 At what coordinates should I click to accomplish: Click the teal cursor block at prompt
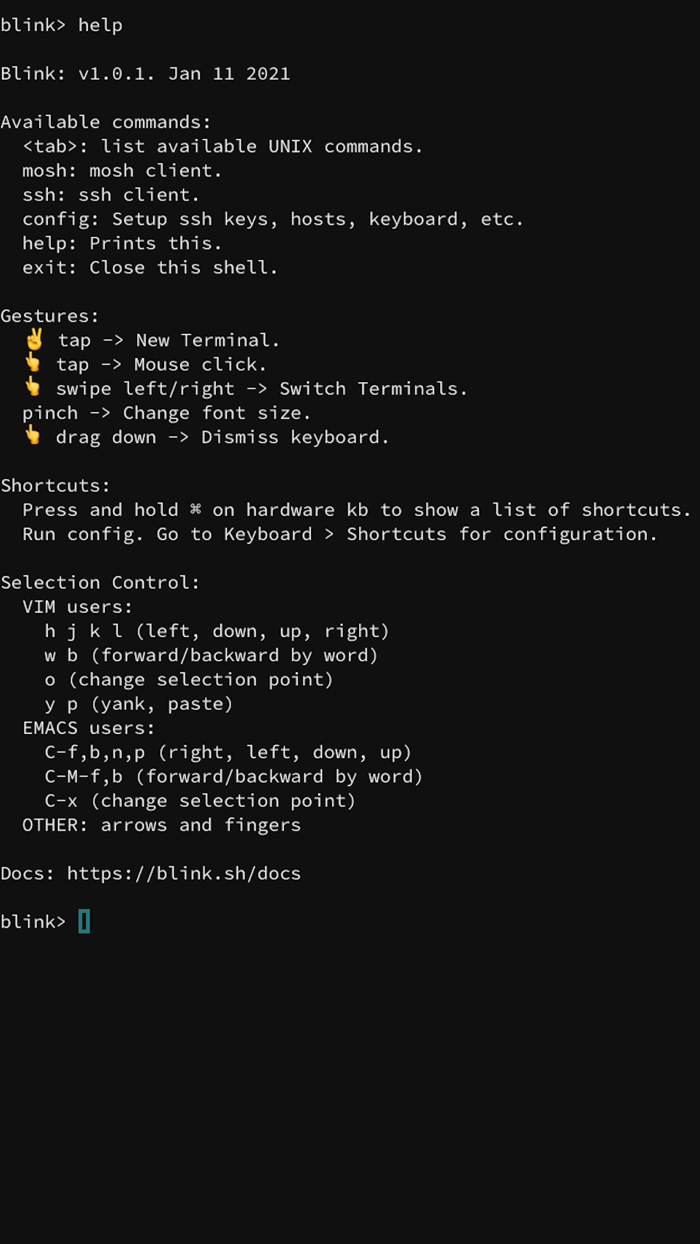(x=84, y=921)
